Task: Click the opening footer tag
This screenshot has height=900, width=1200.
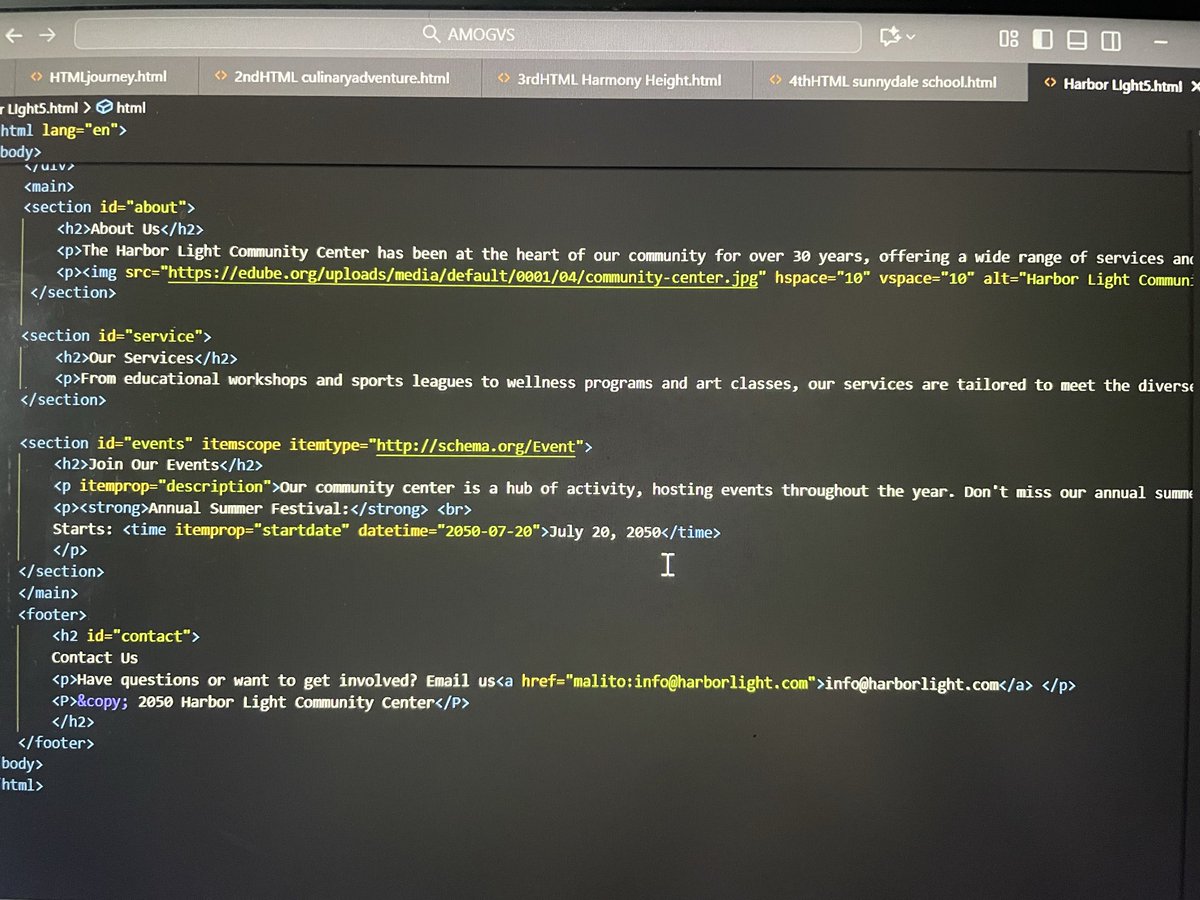Action: pos(52,614)
